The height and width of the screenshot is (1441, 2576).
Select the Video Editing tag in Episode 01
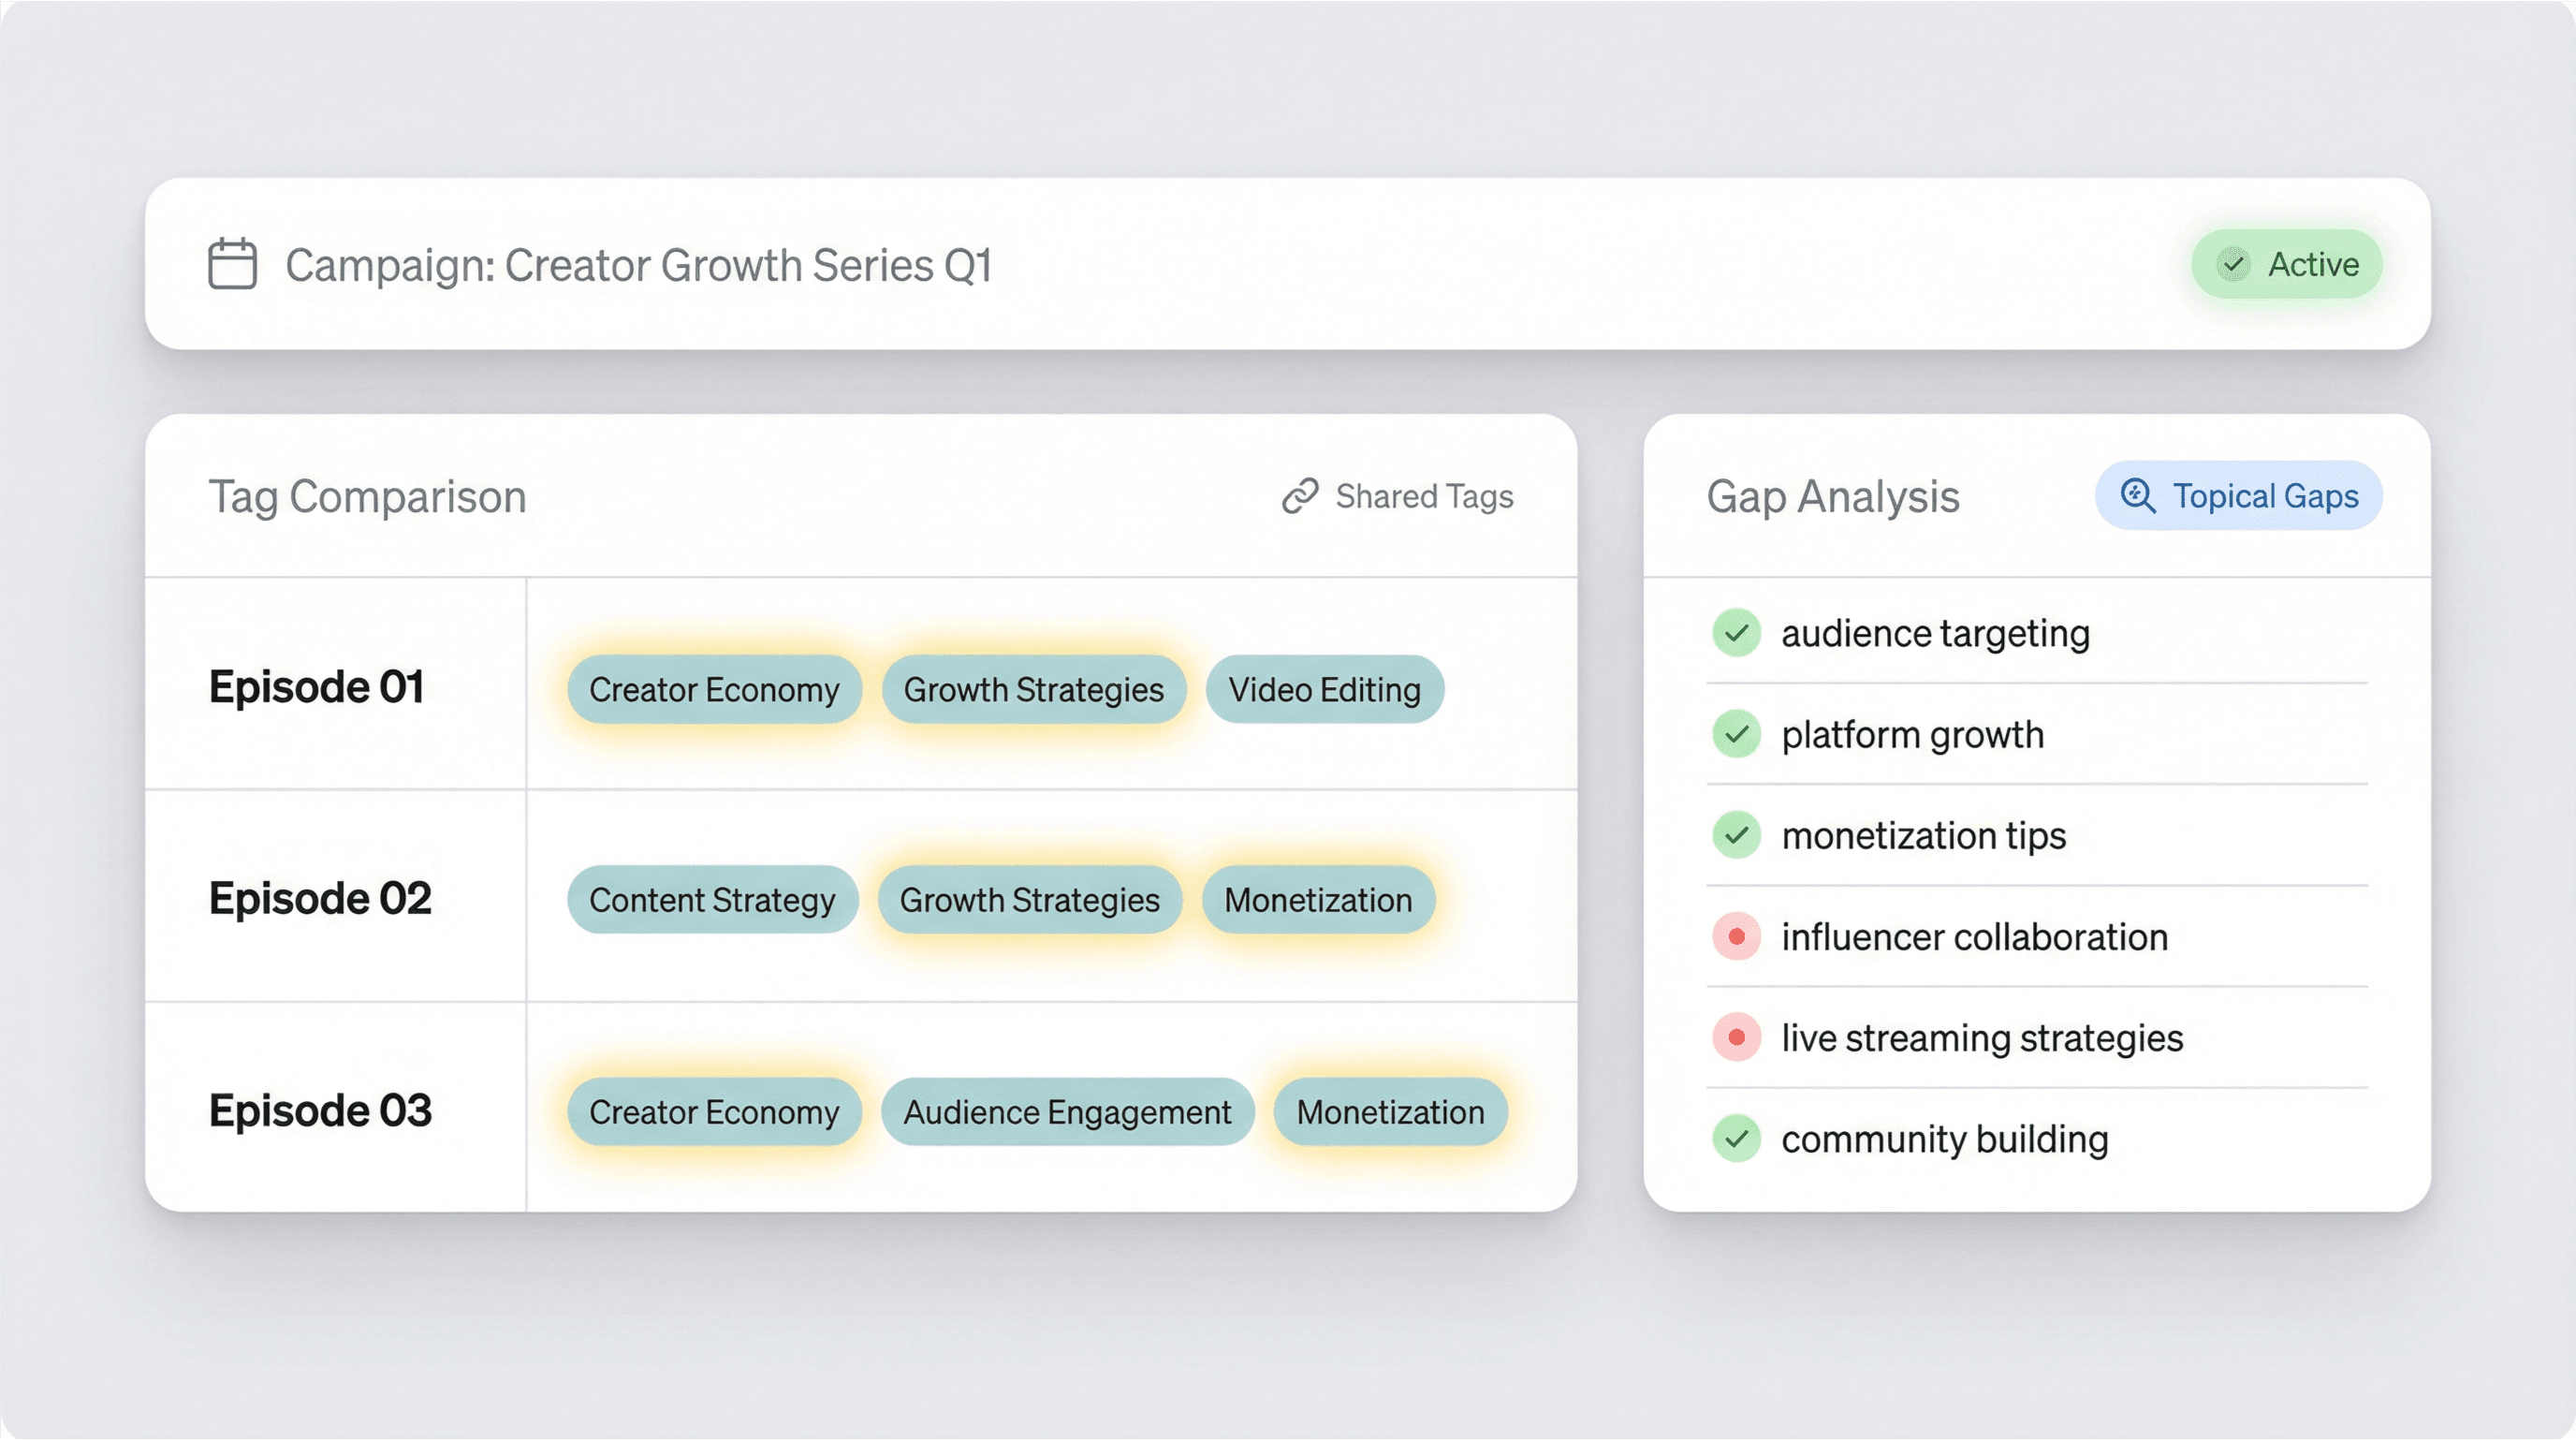pyautogui.click(x=1324, y=690)
